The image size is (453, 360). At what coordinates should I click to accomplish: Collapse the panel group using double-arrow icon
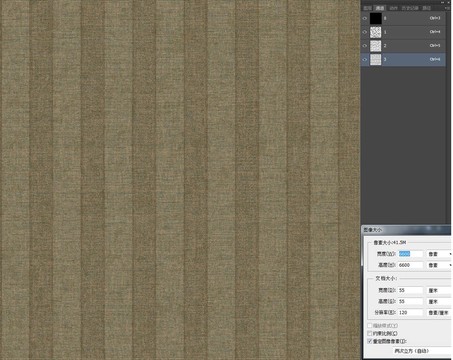443,2
